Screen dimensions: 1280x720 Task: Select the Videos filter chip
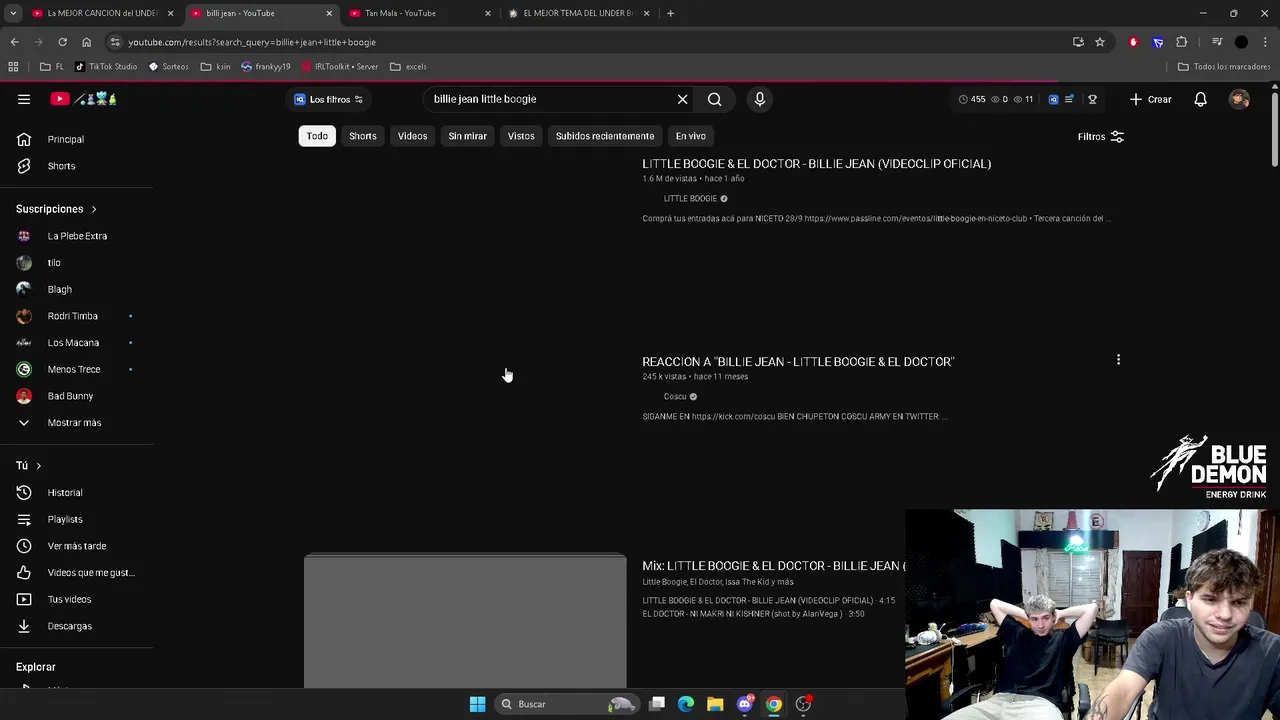(412, 136)
